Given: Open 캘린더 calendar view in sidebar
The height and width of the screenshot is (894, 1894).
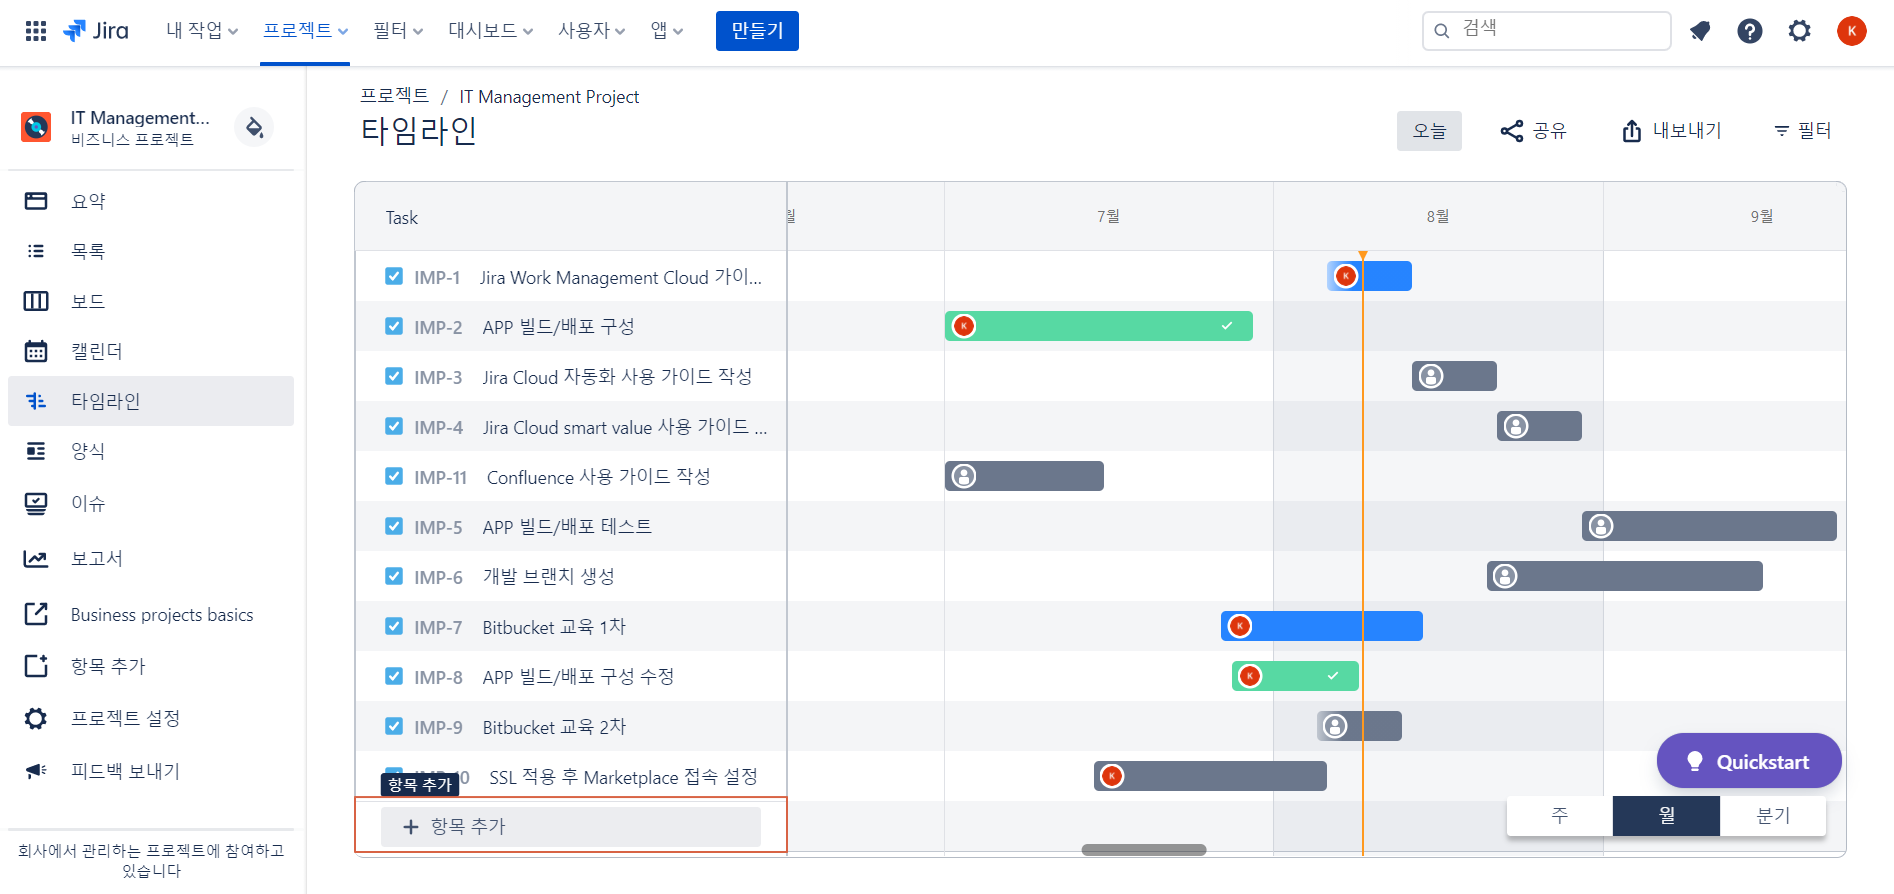Looking at the screenshot, I should (x=151, y=351).
